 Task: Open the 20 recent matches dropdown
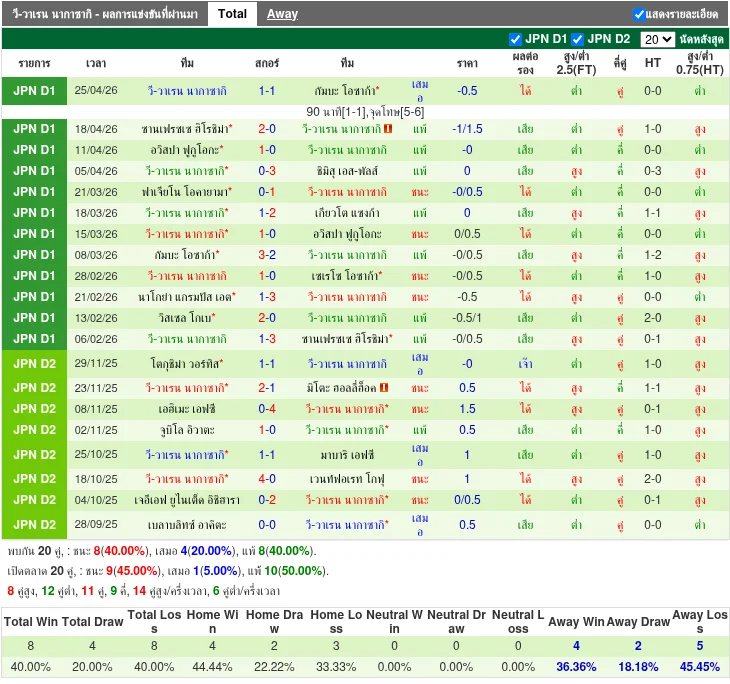click(657, 40)
